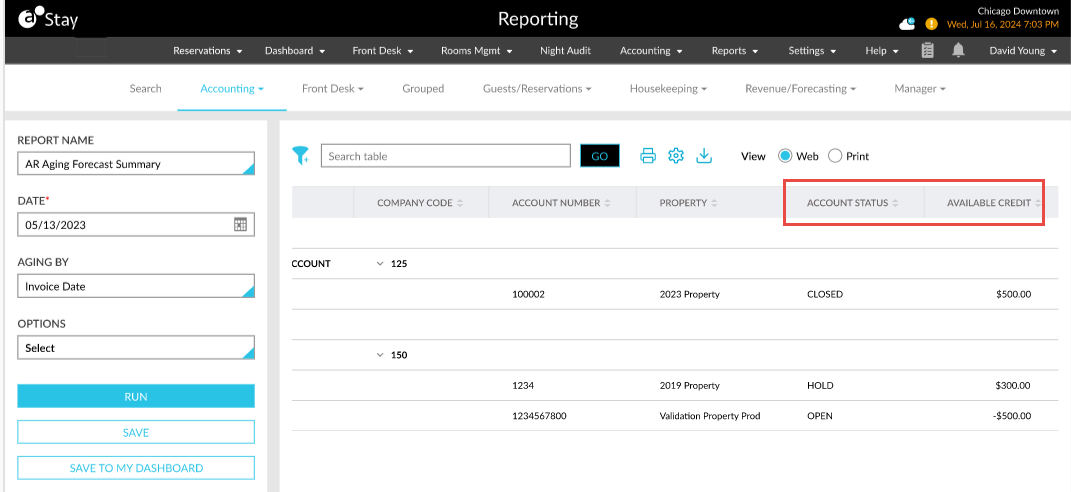This screenshot has height=492, width=1071.
Task: Click the 2023 Property cell
Action: [690, 295]
